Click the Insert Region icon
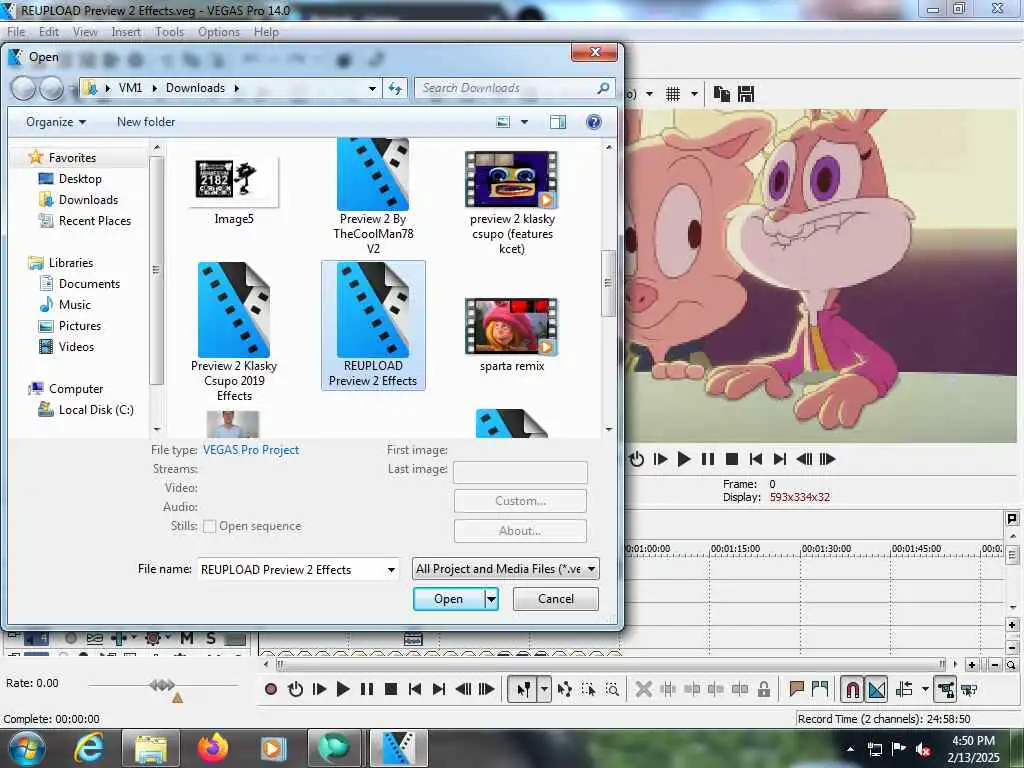Viewport: 1024px width, 768px height. point(820,688)
